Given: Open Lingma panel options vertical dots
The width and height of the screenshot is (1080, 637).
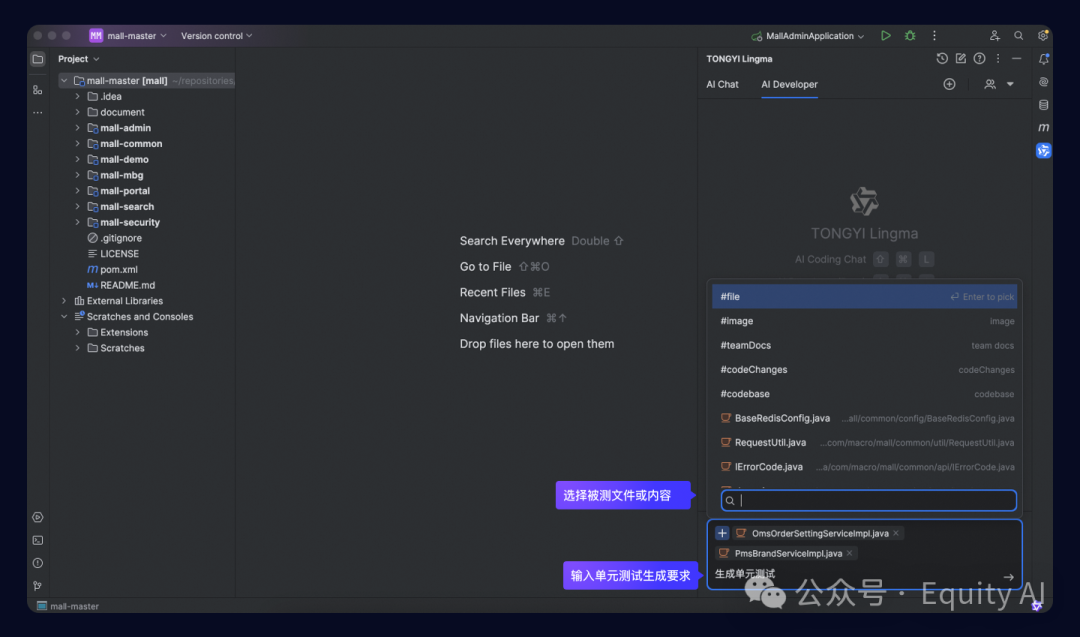Looking at the screenshot, I should point(997,59).
